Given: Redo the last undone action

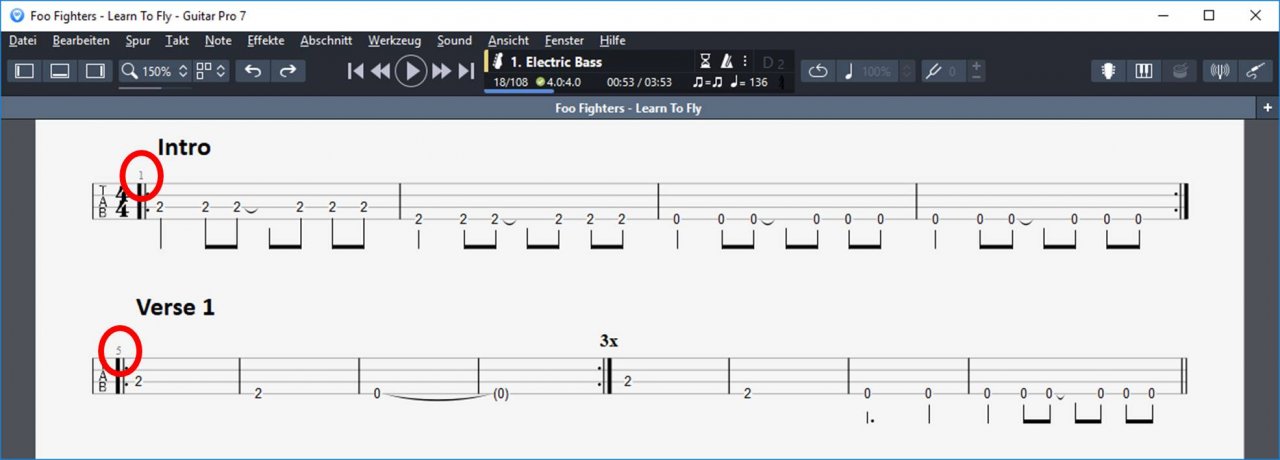Looking at the screenshot, I should 287,71.
